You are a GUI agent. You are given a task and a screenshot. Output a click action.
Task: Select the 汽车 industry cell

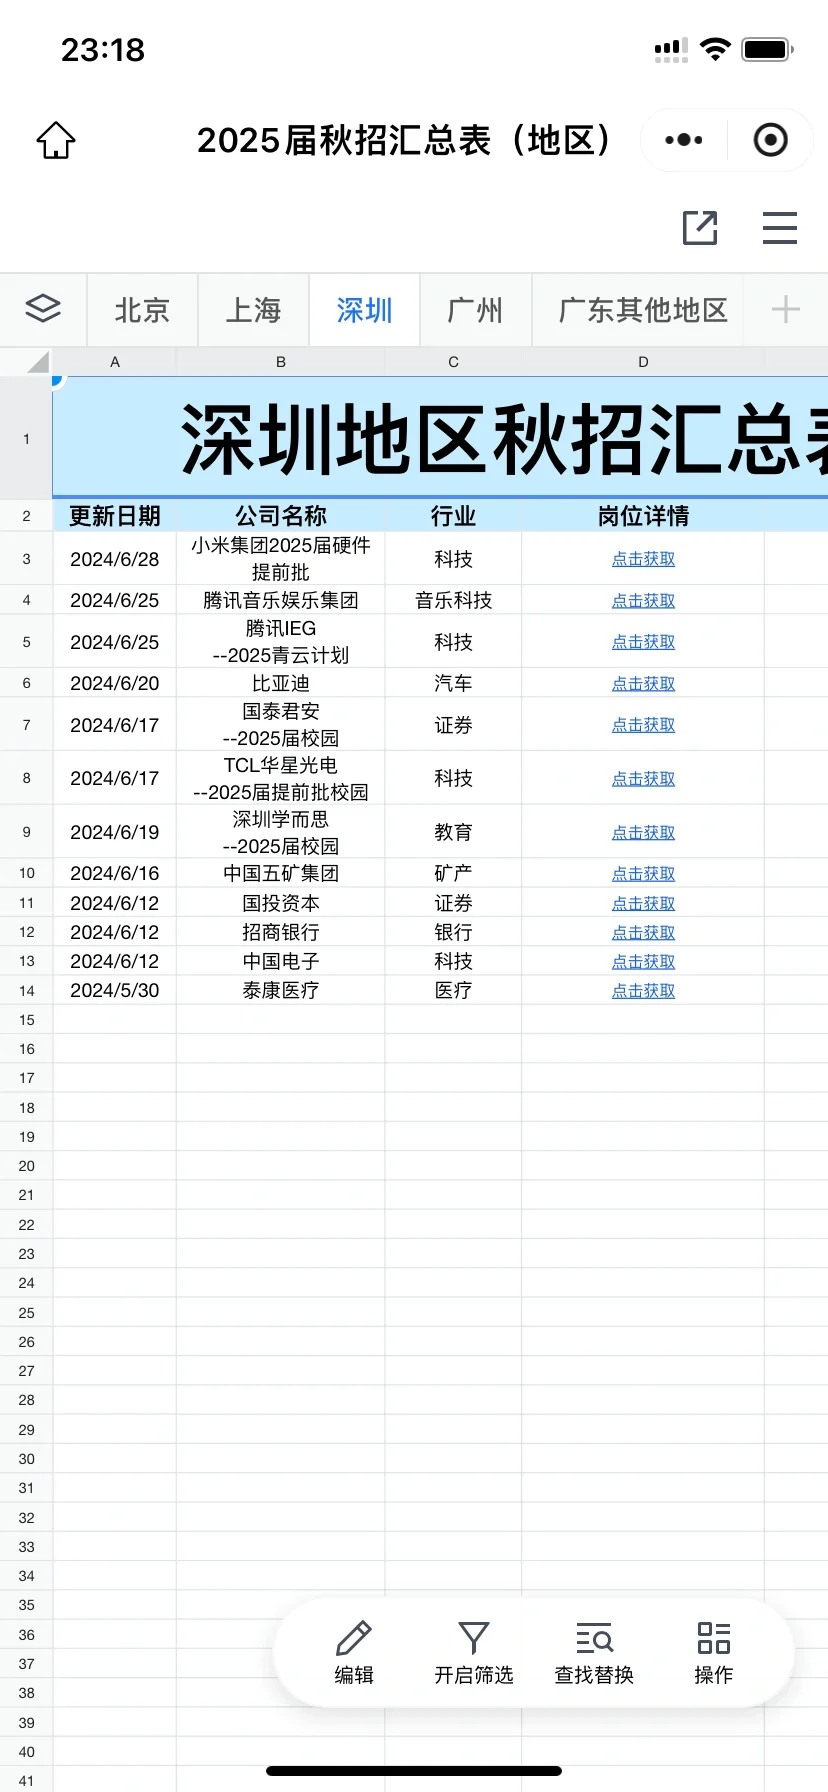point(453,683)
